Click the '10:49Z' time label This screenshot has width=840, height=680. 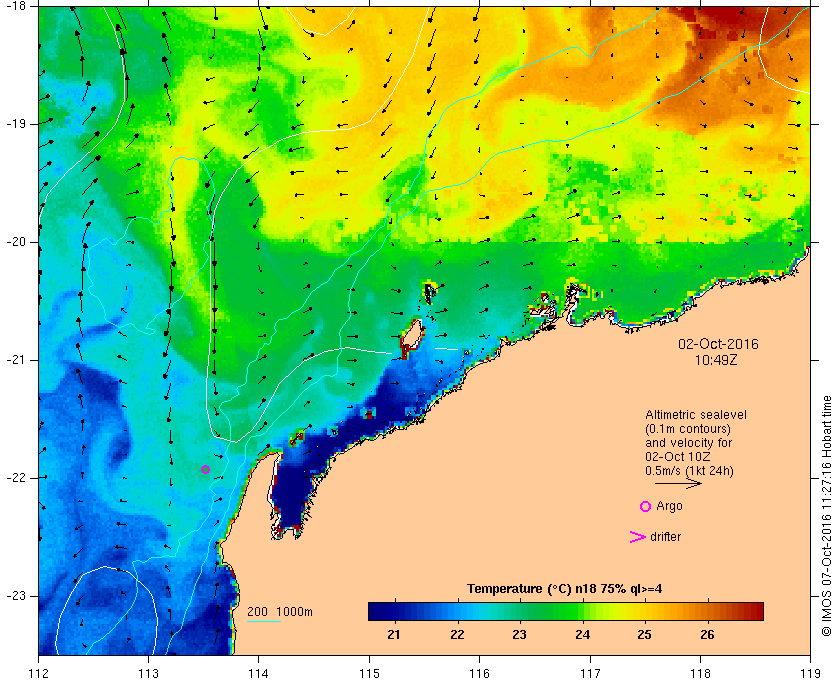716,361
